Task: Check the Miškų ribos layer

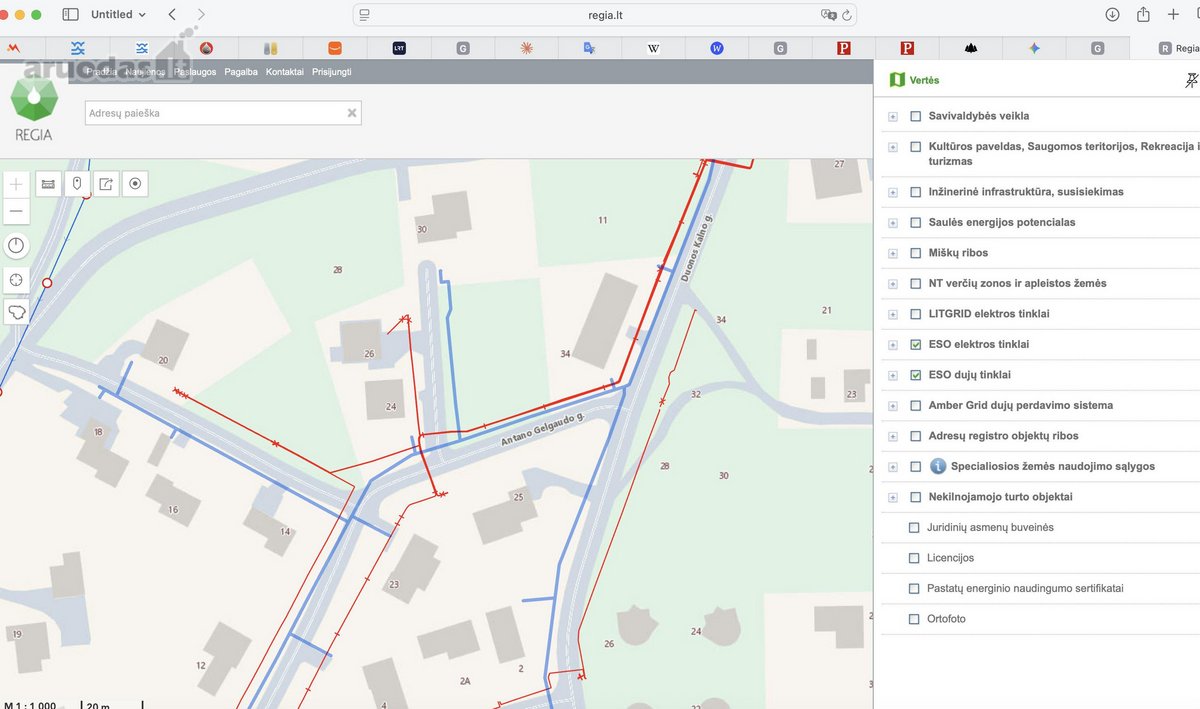Action: click(915, 253)
